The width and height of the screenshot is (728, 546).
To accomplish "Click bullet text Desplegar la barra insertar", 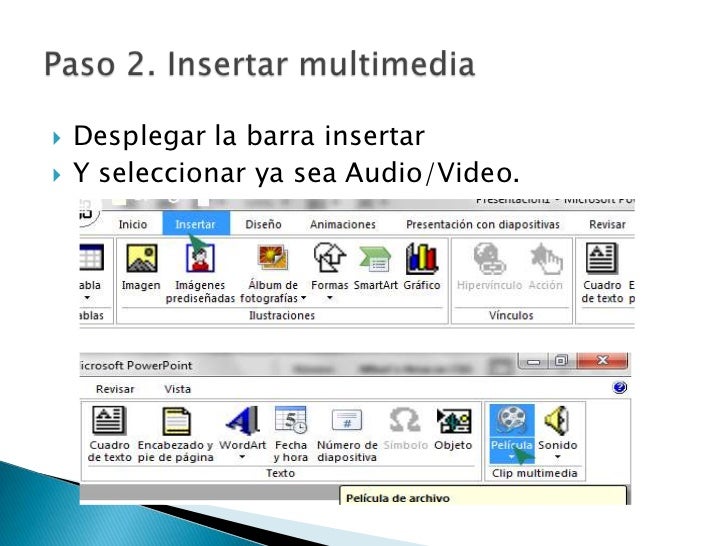I will pyautogui.click(x=249, y=136).
